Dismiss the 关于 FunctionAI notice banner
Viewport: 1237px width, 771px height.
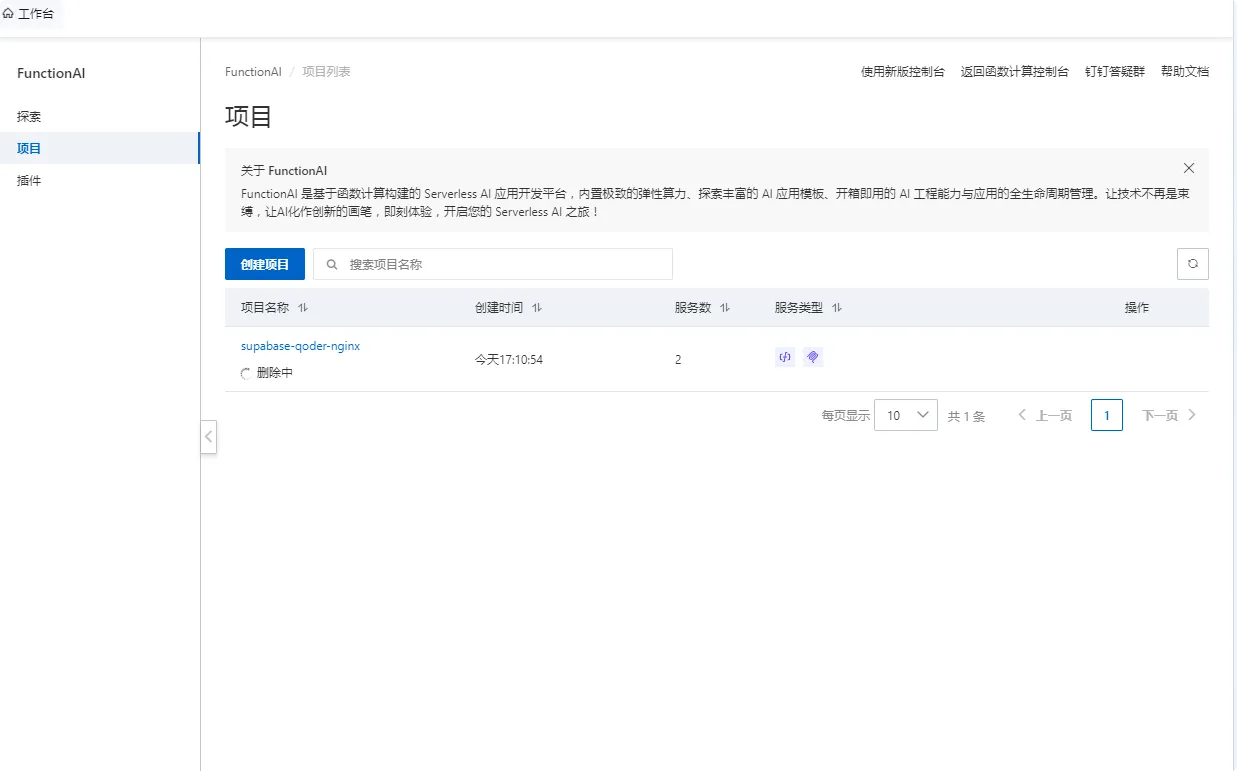click(1188, 168)
